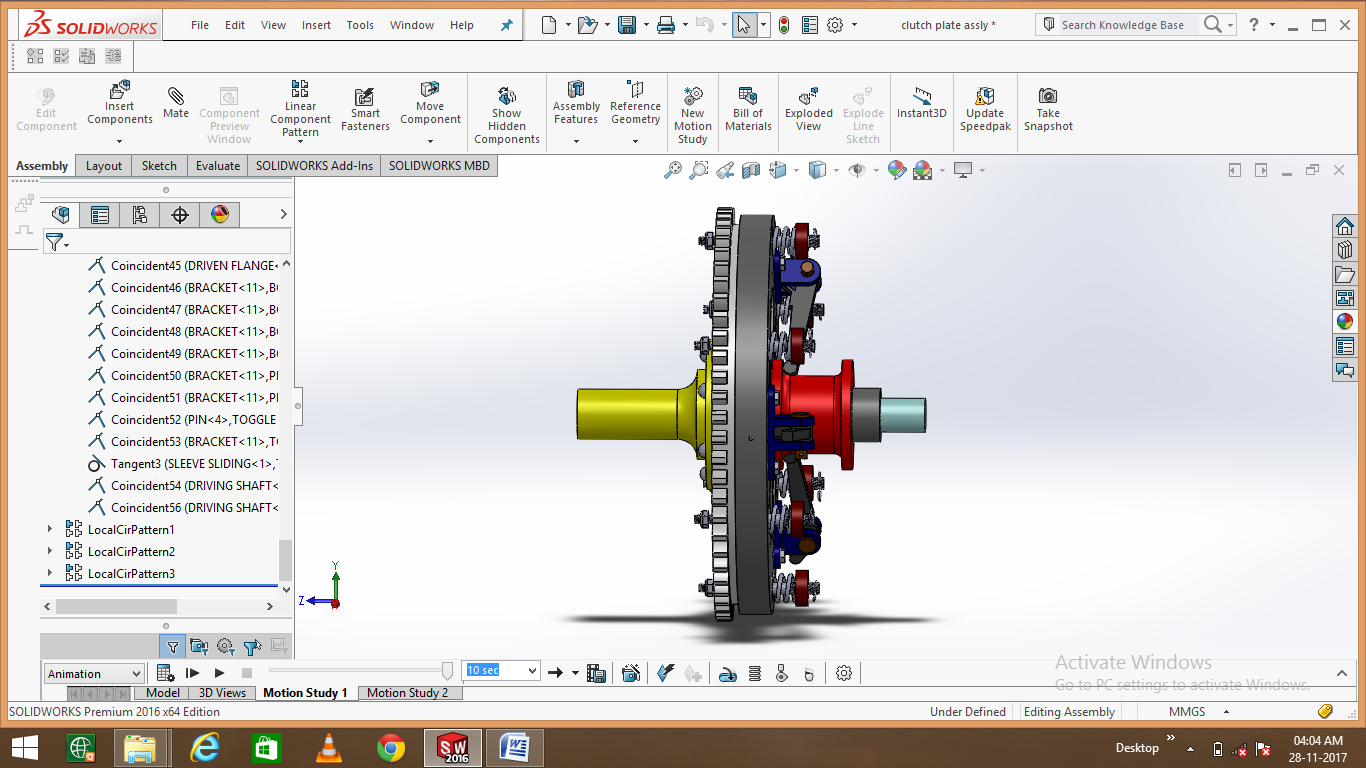Switch to the Motion Study 2 tab
Viewport: 1366px width, 768px height.
pyautogui.click(x=410, y=692)
